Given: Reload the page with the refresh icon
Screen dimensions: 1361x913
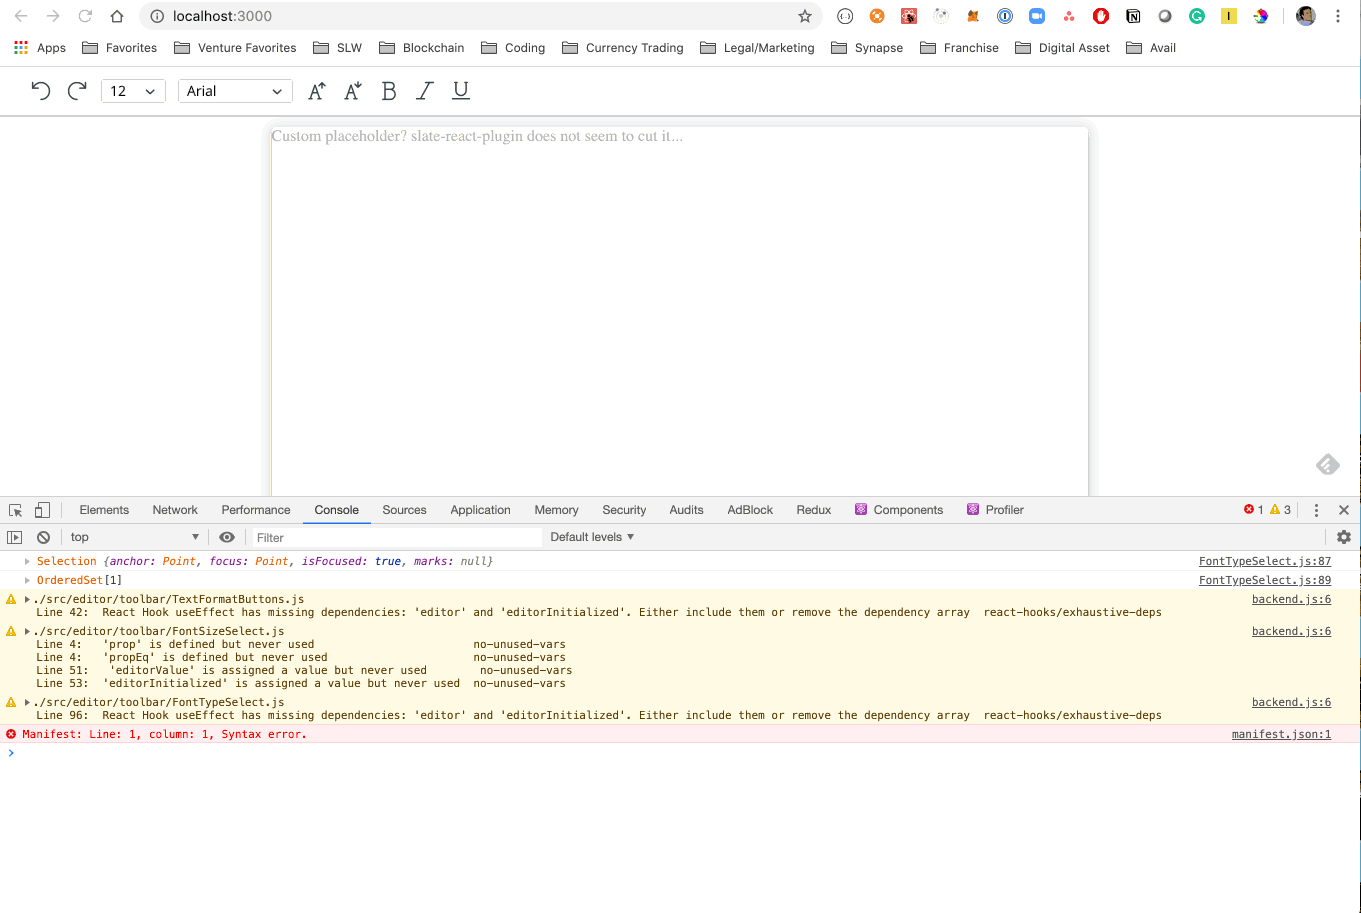Looking at the screenshot, I should coord(85,16).
